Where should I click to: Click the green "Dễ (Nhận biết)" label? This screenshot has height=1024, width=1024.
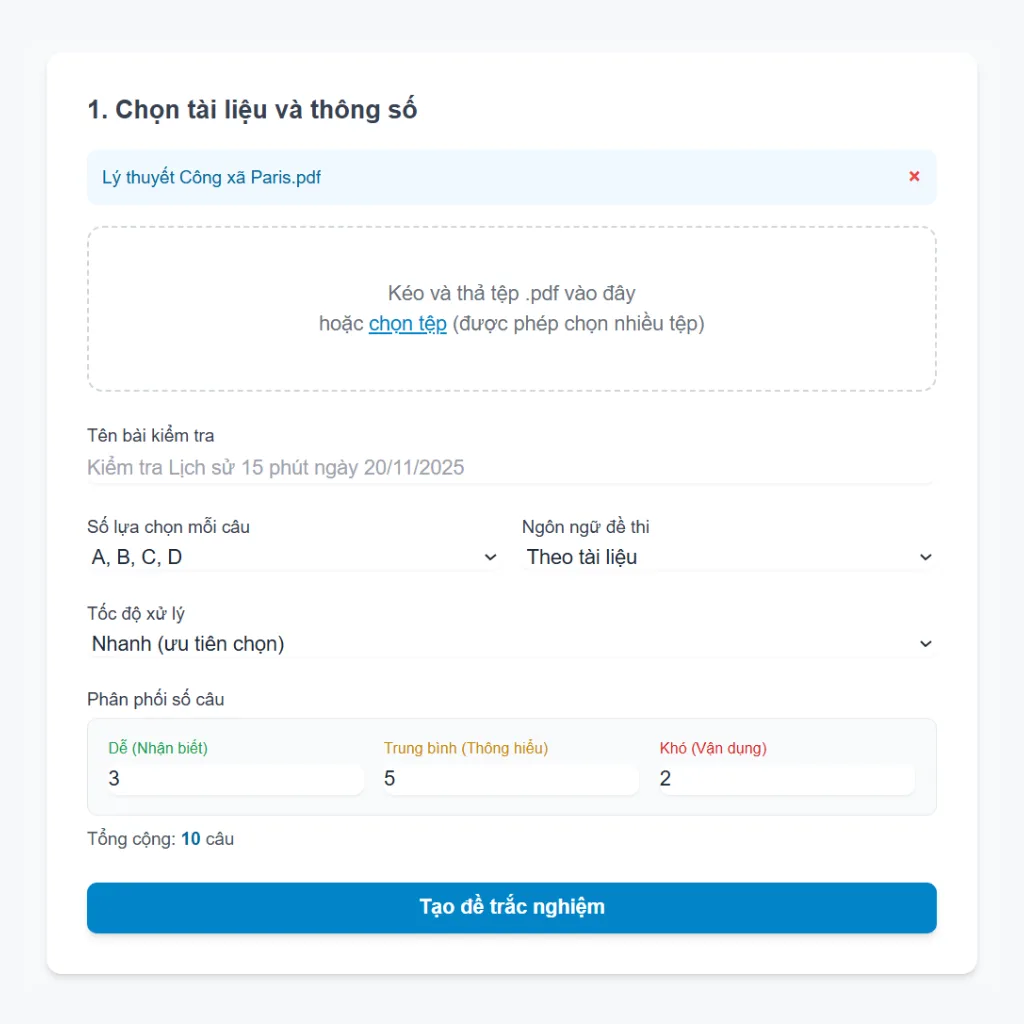click(158, 748)
